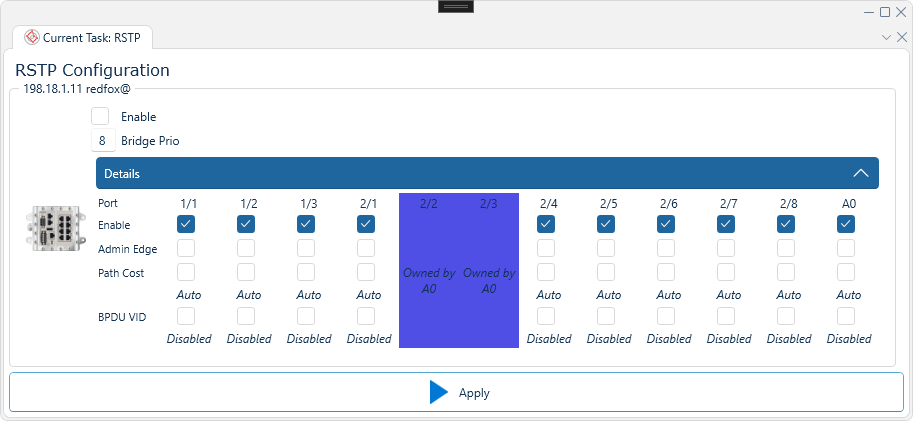Click the Bridge Prio value field
The height and width of the screenshot is (421, 913).
click(x=102, y=140)
